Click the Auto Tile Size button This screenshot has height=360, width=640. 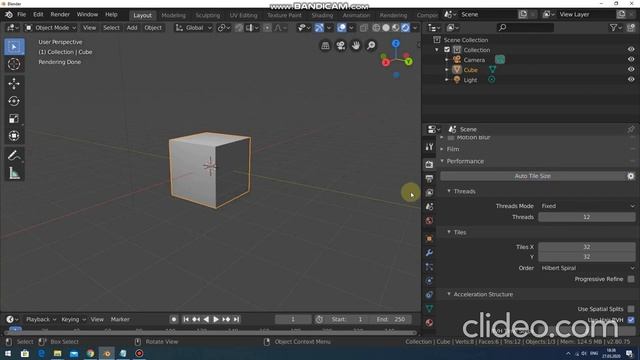click(532, 176)
